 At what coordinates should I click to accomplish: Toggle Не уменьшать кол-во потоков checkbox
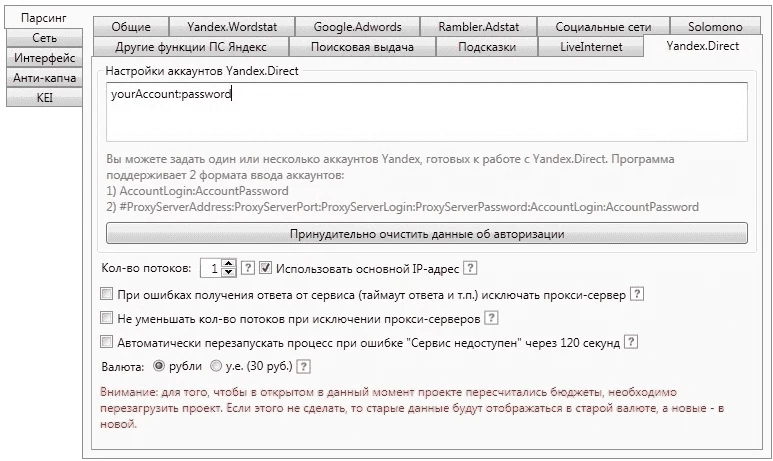coord(106,318)
